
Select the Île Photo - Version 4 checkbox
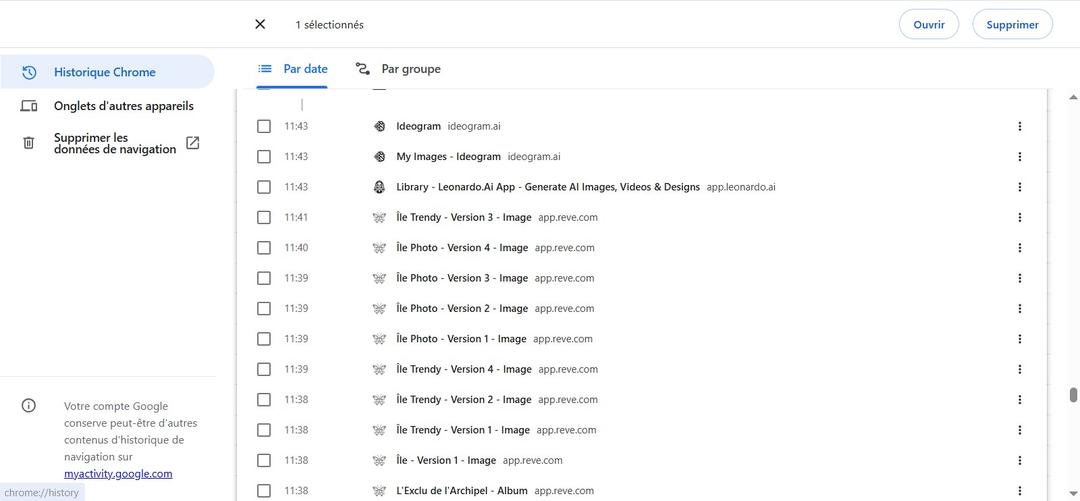tap(264, 248)
